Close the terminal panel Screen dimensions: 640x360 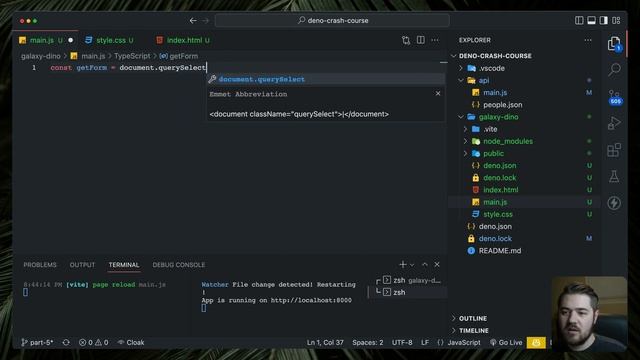[437, 264]
